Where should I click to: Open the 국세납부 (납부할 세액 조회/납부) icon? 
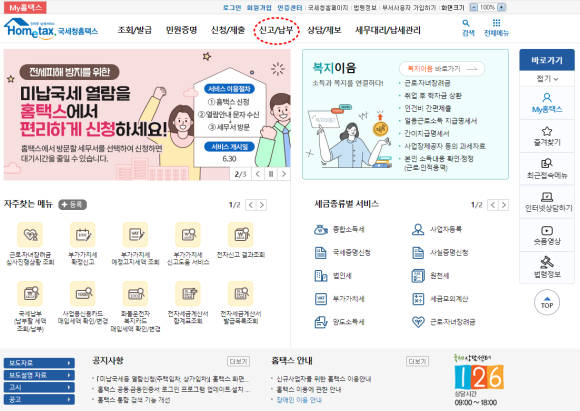click(x=30, y=294)
